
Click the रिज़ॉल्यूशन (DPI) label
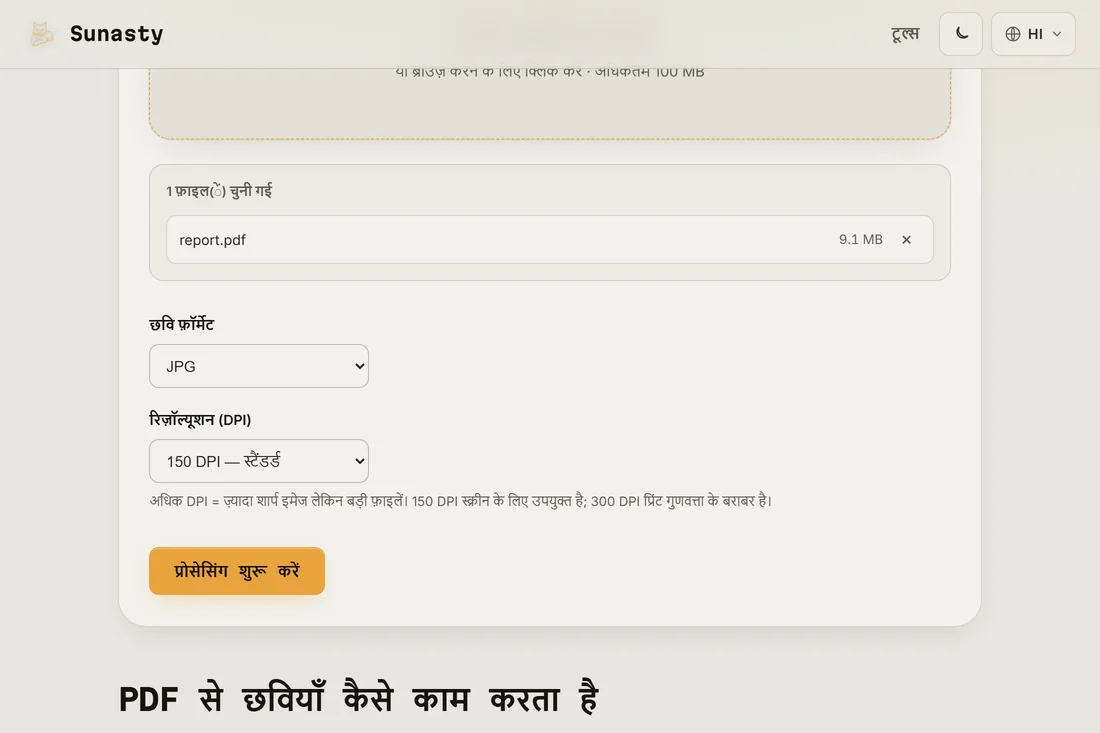tap(200, 419)
